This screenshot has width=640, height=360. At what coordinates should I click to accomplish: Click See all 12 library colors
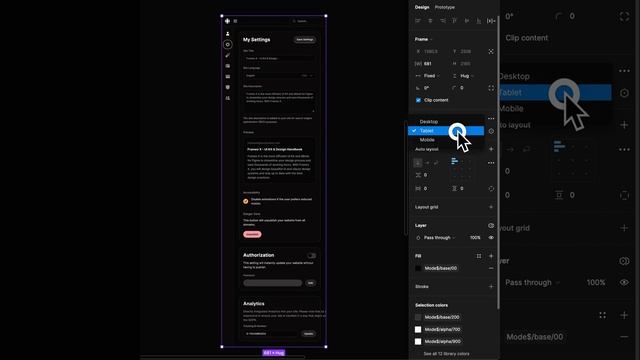[x=446, y=354]
